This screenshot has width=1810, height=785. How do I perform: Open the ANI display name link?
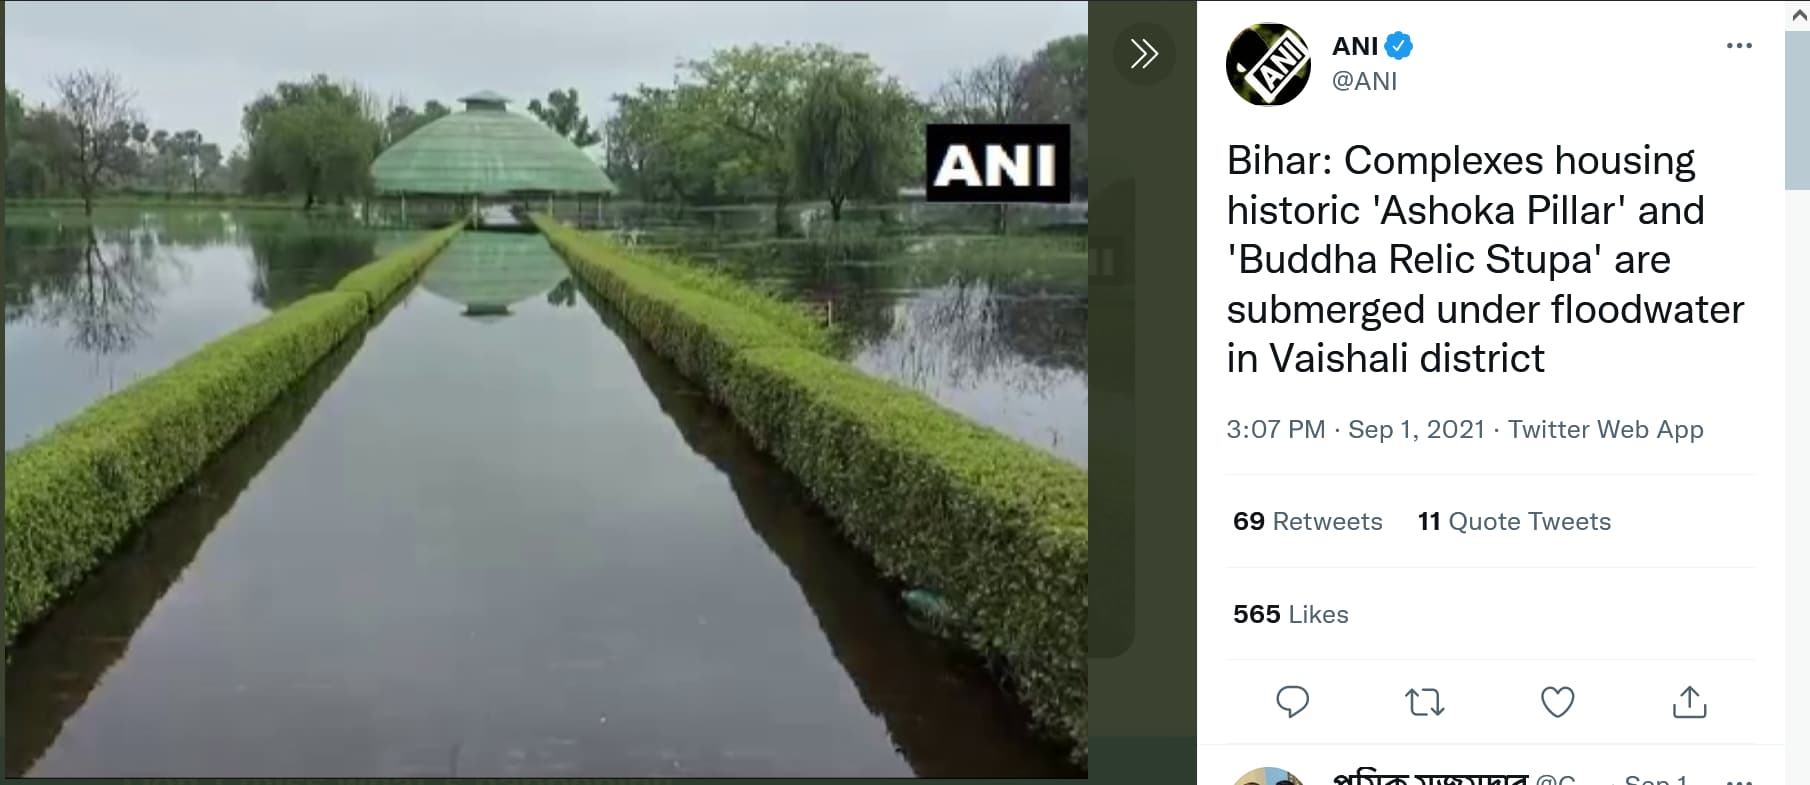1355,46
